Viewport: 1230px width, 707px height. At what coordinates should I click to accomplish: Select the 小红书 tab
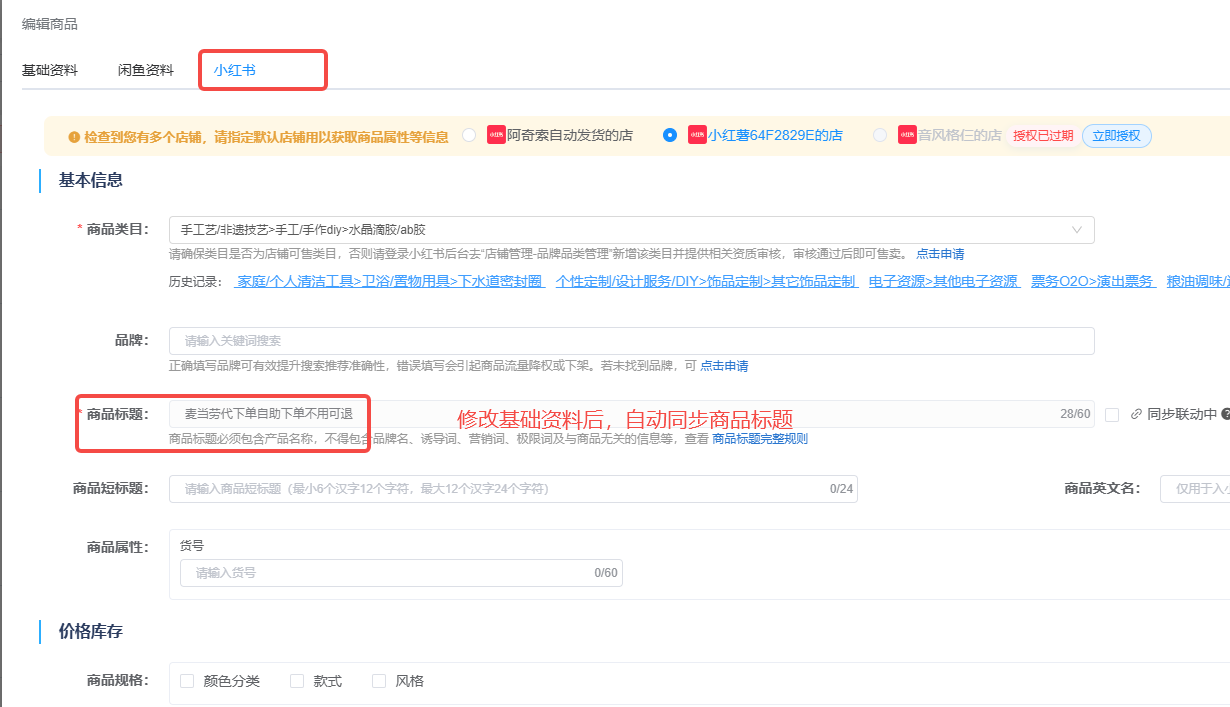pos(234,70)
